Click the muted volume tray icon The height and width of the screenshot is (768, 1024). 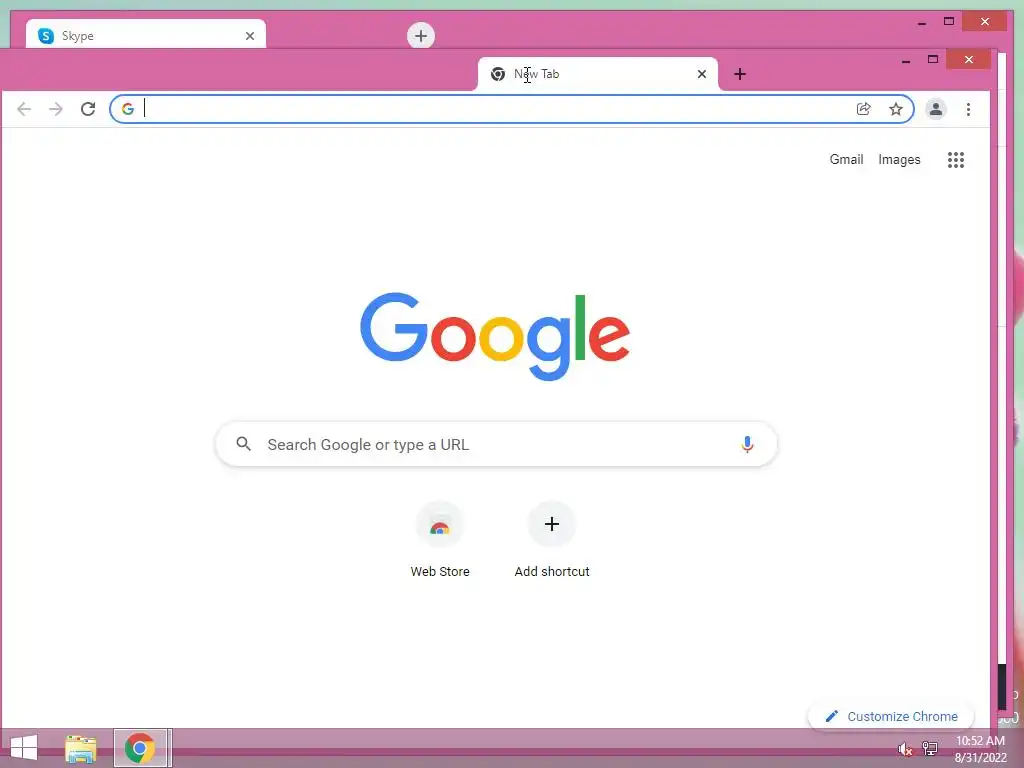pos(904,749)
